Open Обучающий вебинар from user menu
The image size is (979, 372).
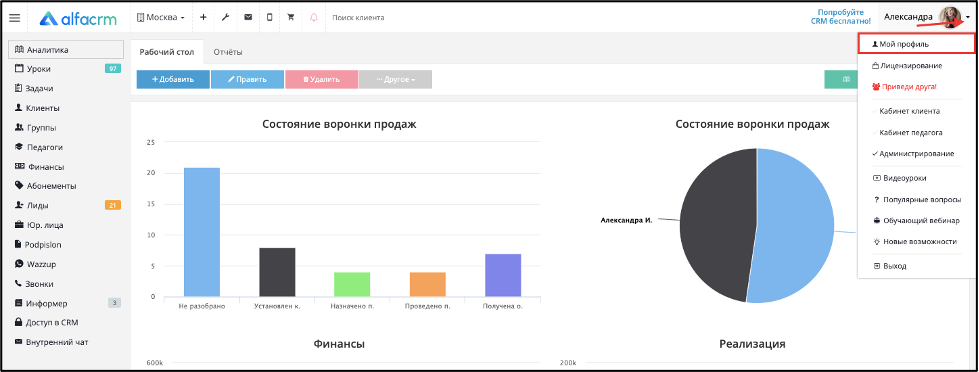(x=917, y=220)
